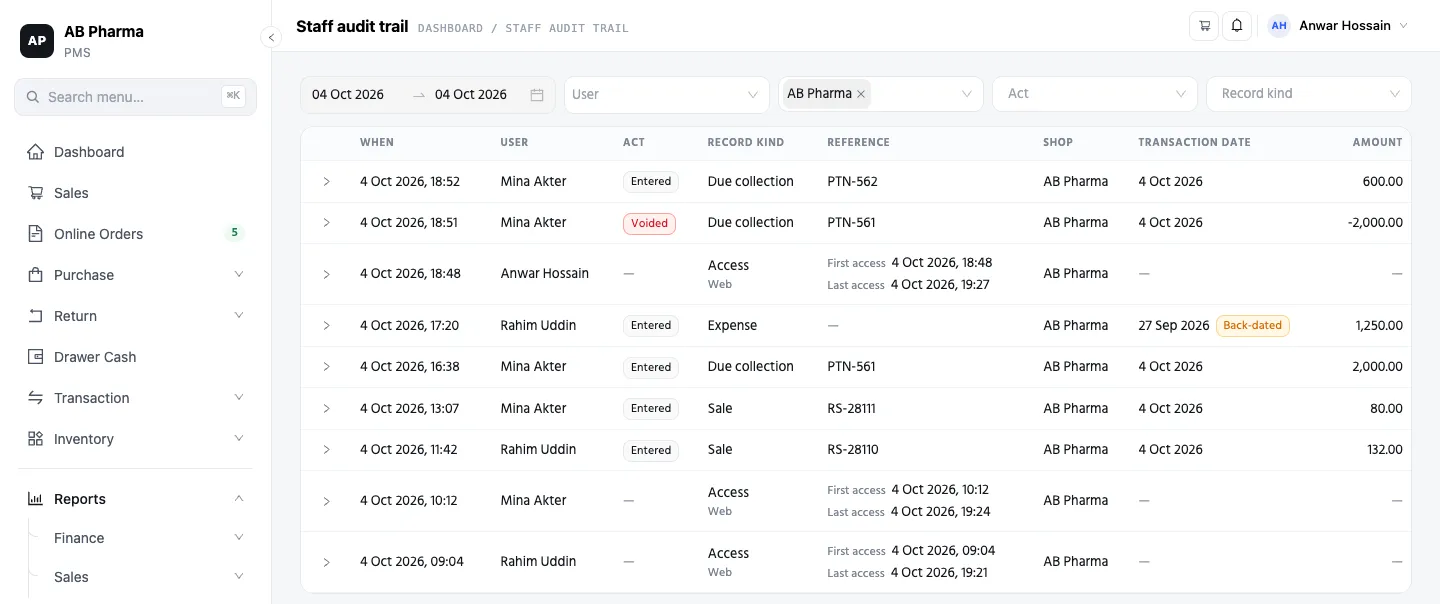Image resolution: width=1440 pixels, height=604 pixels.
Task: Click reference RS-28111
Action: coord(853,409)
